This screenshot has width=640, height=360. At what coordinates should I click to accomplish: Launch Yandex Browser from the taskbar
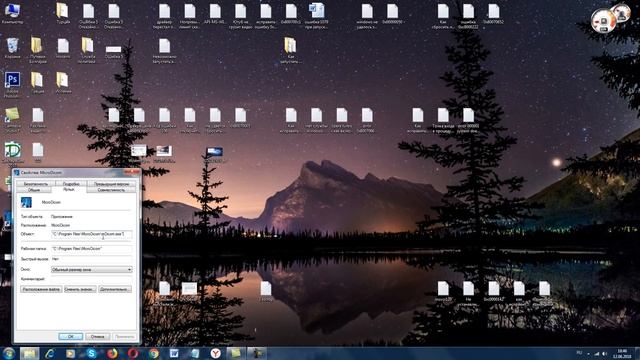point(216,353)
